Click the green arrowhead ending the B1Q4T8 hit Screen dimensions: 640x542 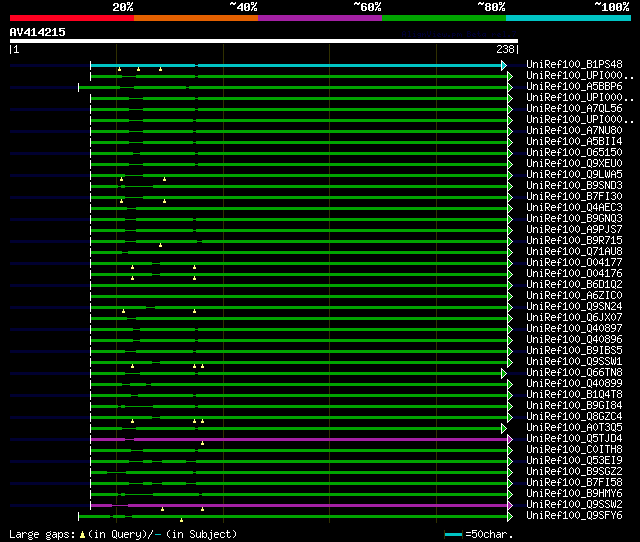[x=510, y=395]
